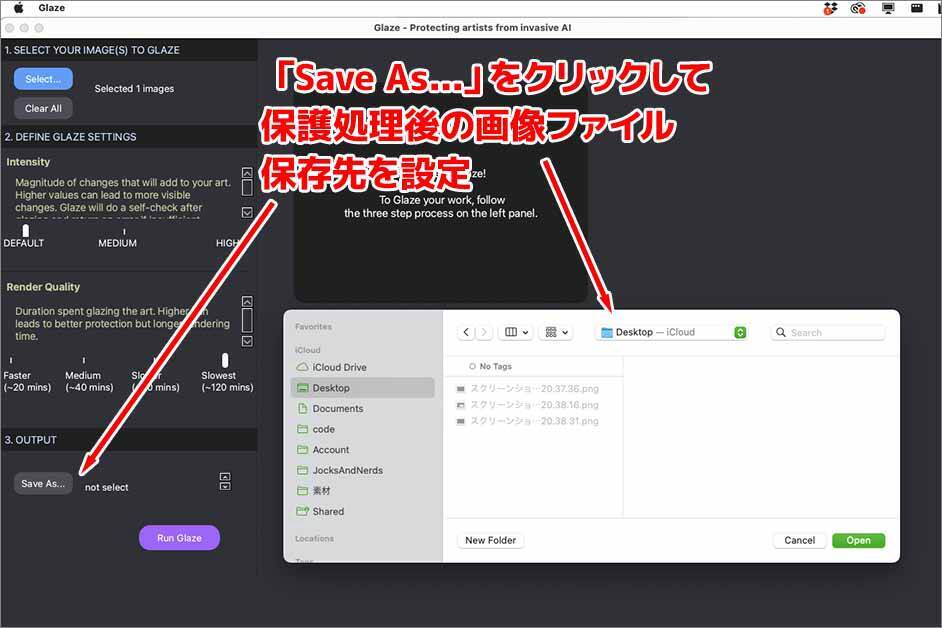
Task: Click the Dropbox menu bar icon
Action: (x=830, y=8)
